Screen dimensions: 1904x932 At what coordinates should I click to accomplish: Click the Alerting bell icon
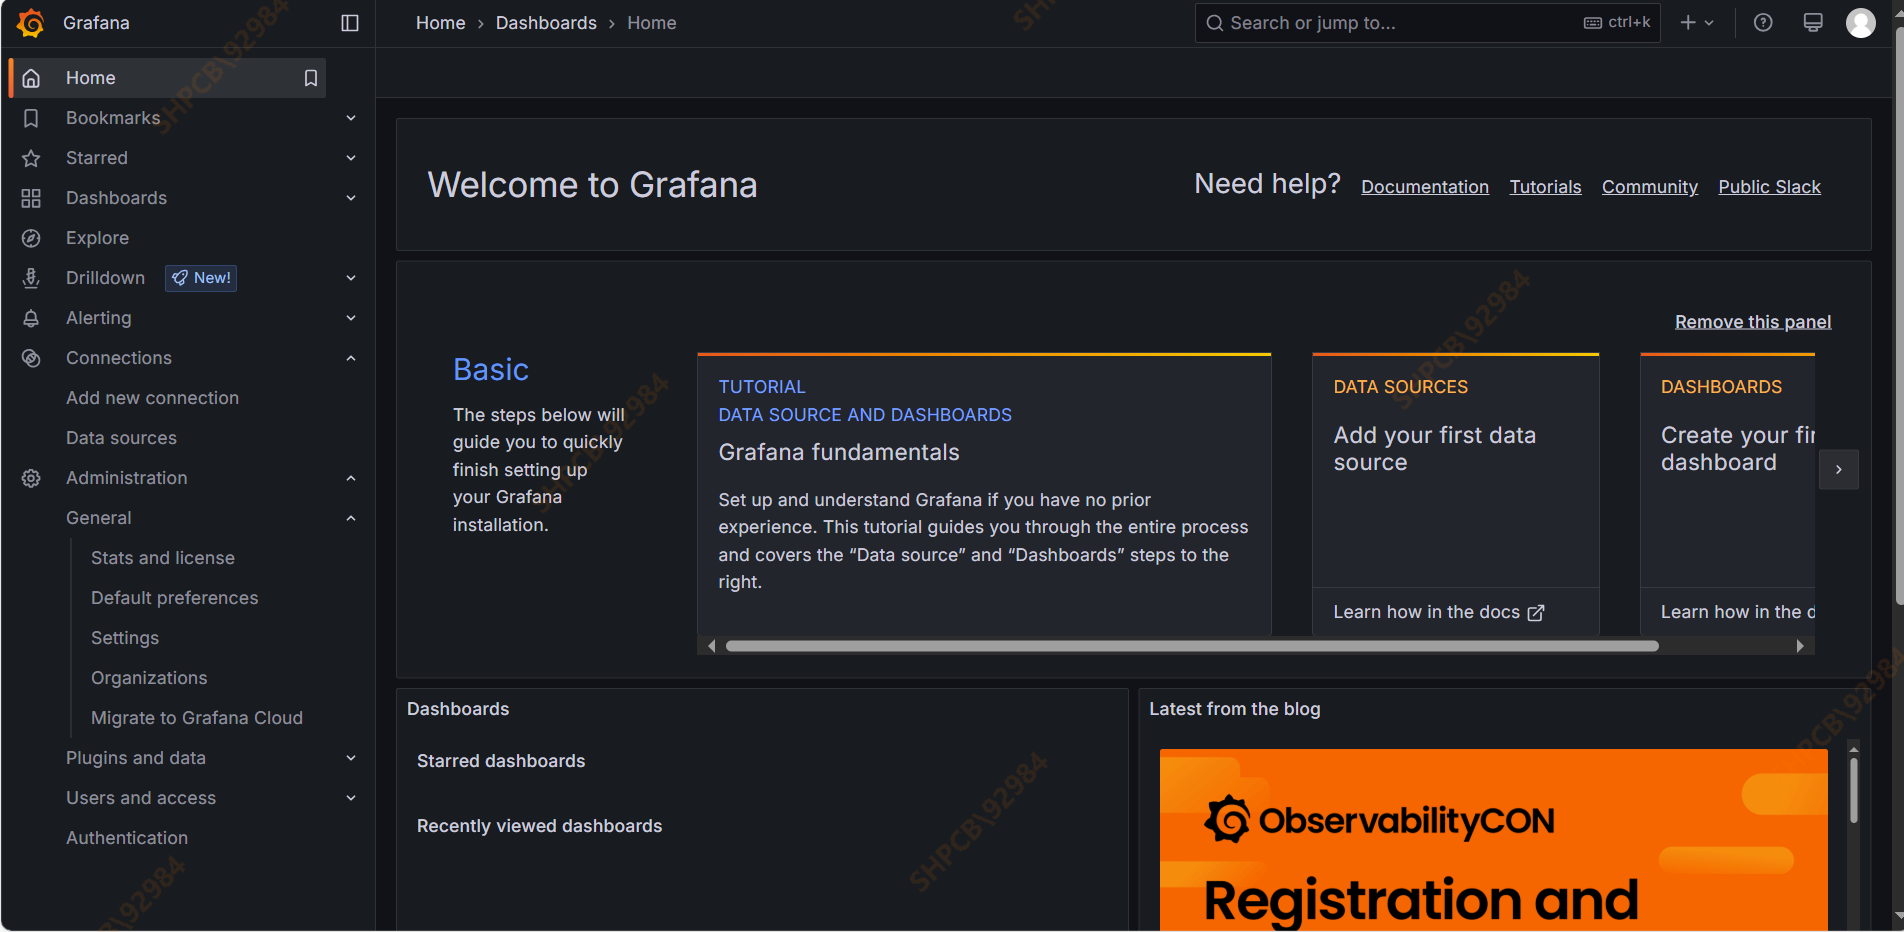coord(31,318)
